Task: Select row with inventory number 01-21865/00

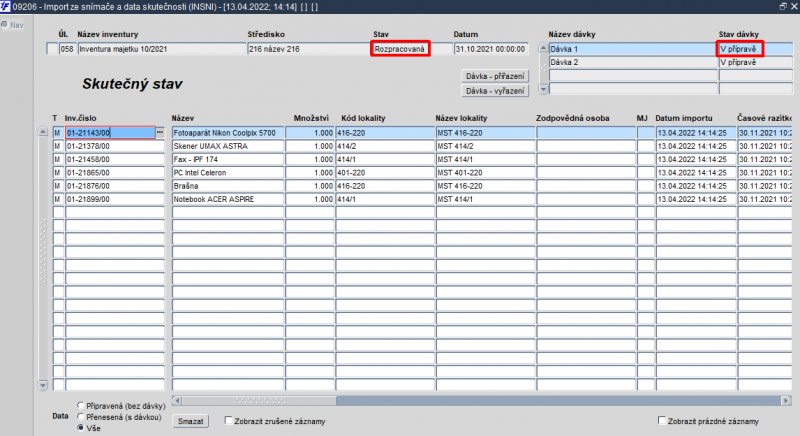Action: click(115, 172)
